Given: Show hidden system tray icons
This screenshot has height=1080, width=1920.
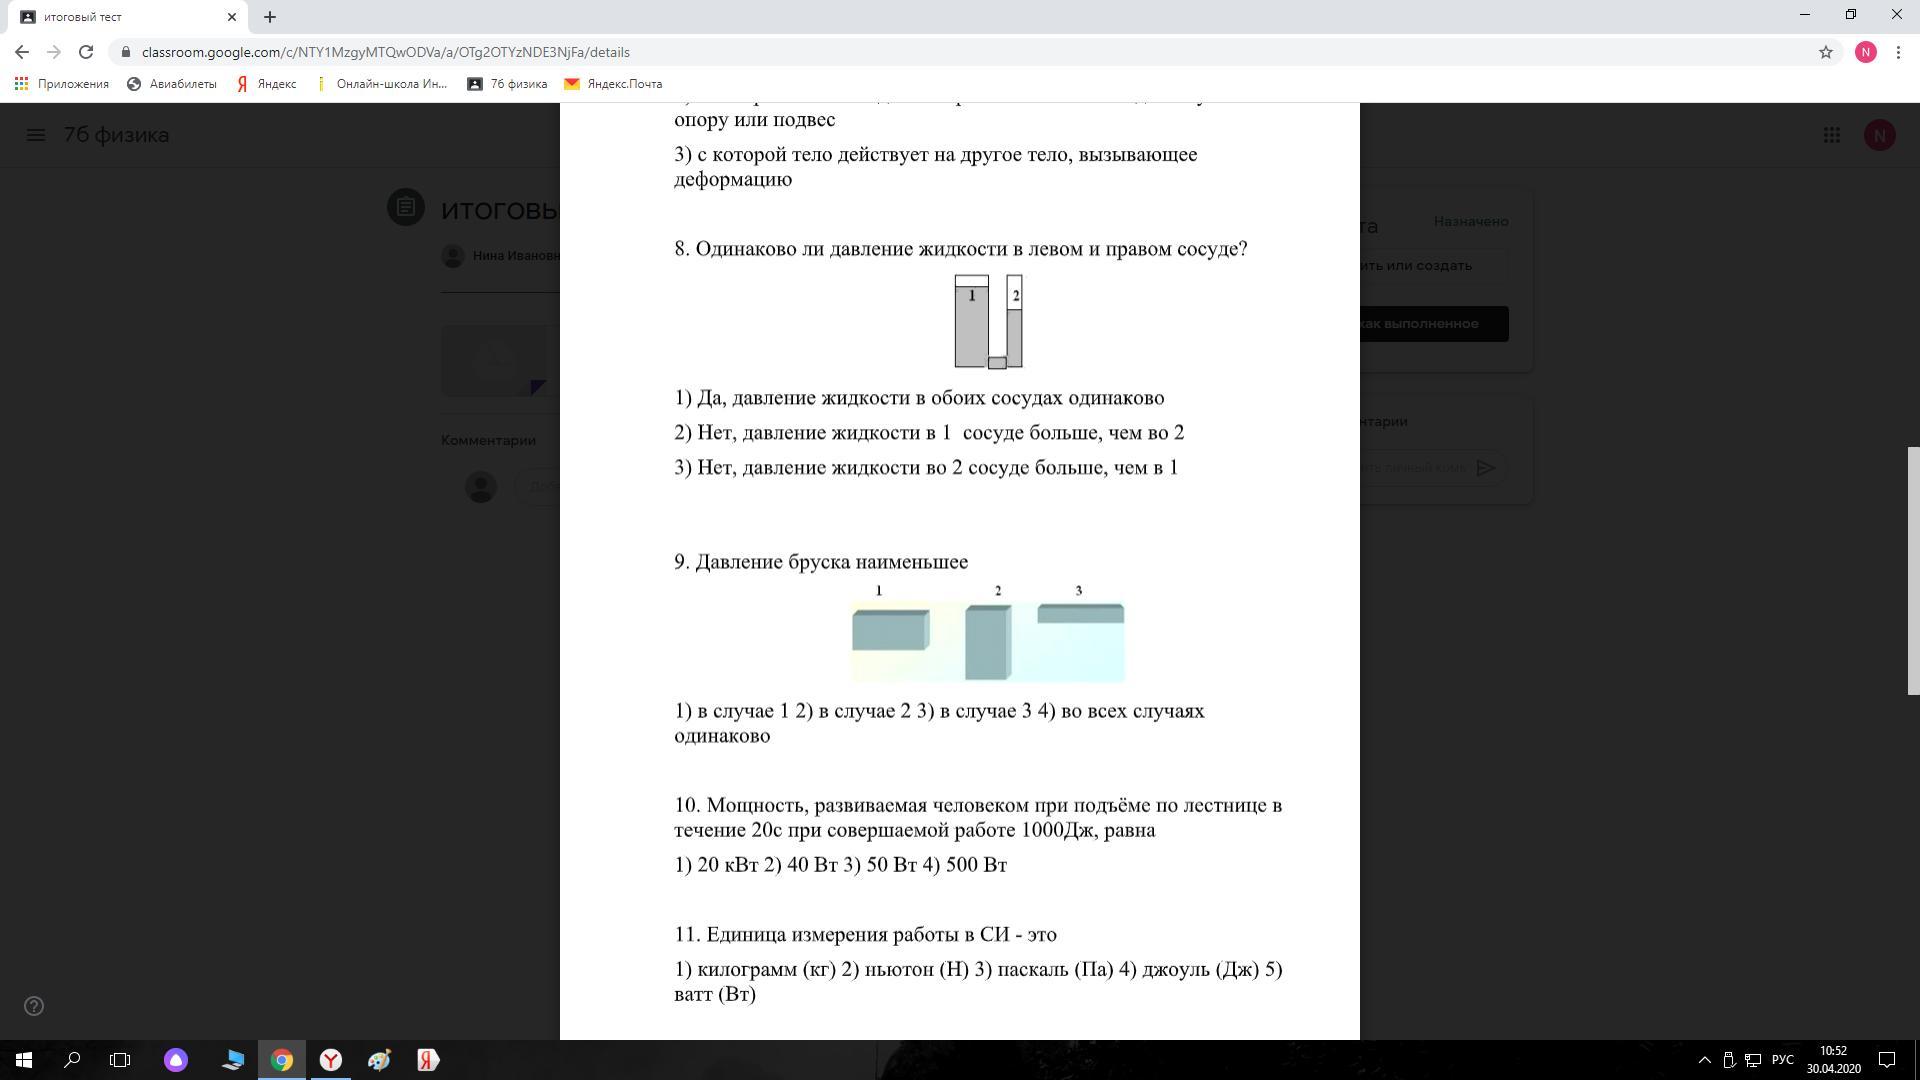Looking at the screenshot, I should 1704,1060.
